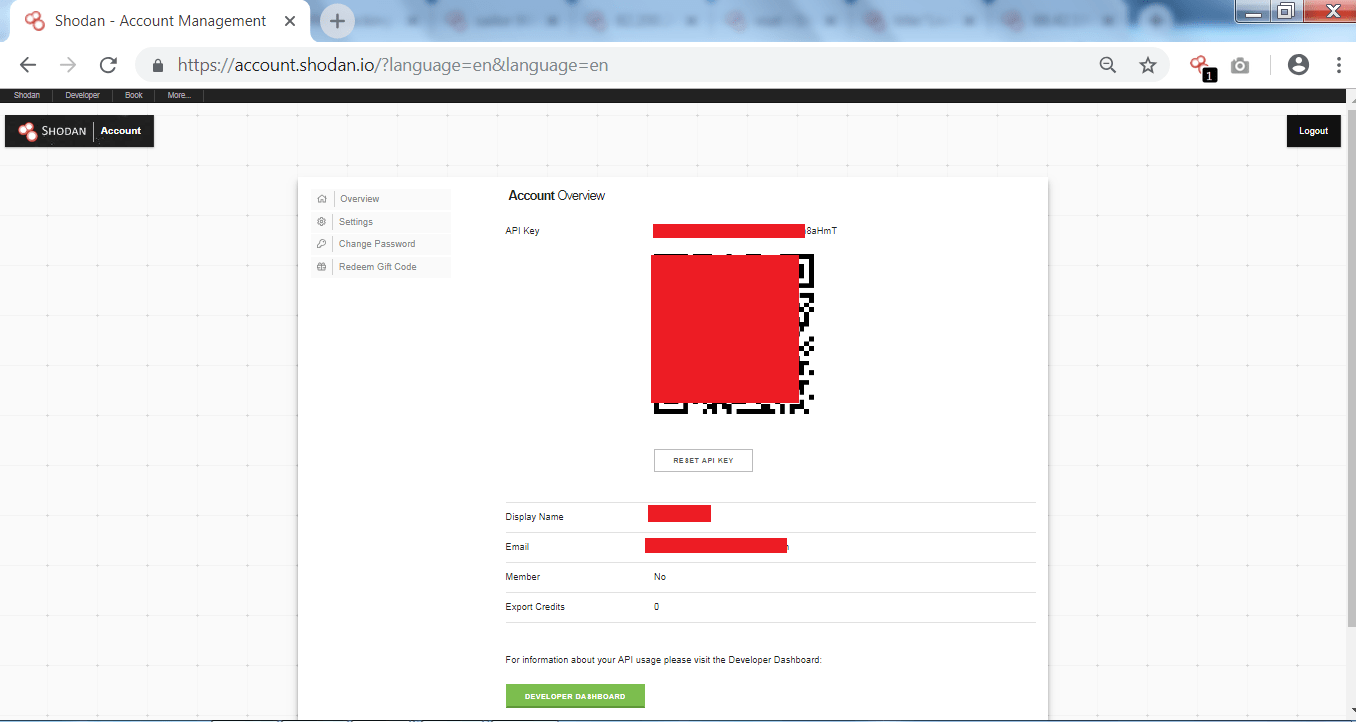Screen dimensions: 1356x722
Task: Open the green Developer Dashboard button
Action: [575, 696]
